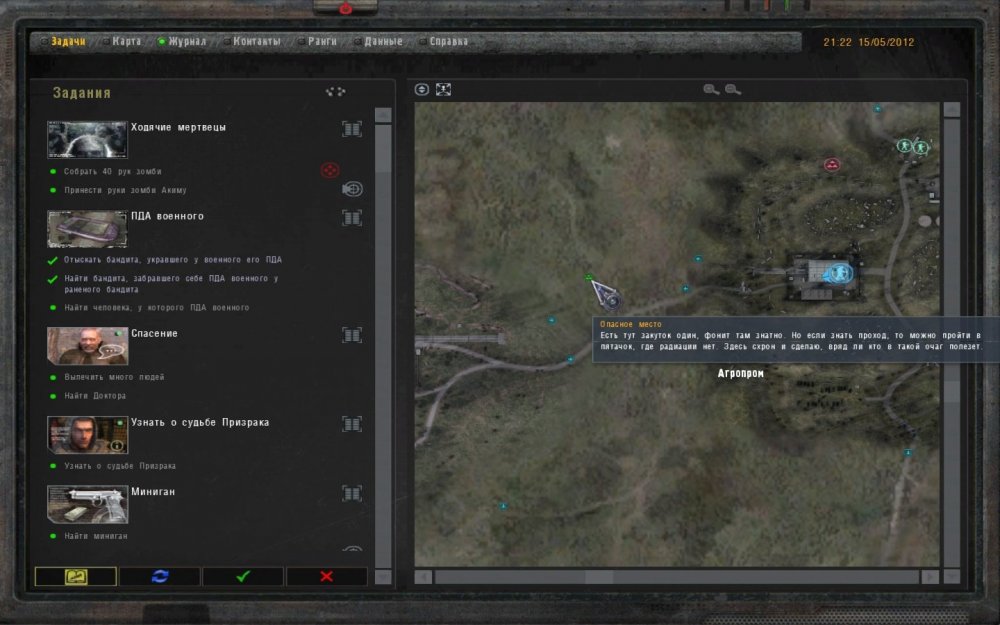
Task: Open description icon for Узнать о судьбе Призрака
Action: (x=352, y=424)
